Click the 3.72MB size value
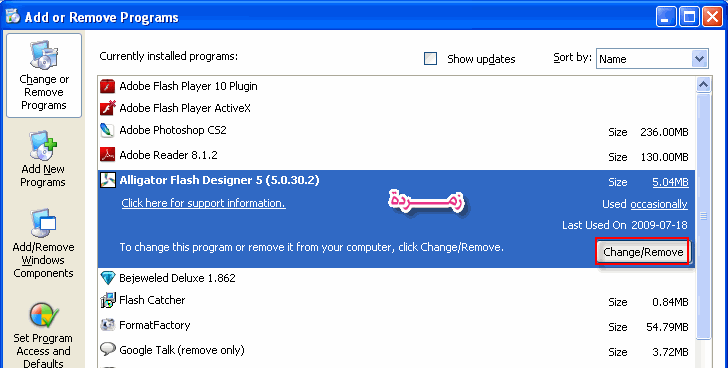 (x=670, y=352)
